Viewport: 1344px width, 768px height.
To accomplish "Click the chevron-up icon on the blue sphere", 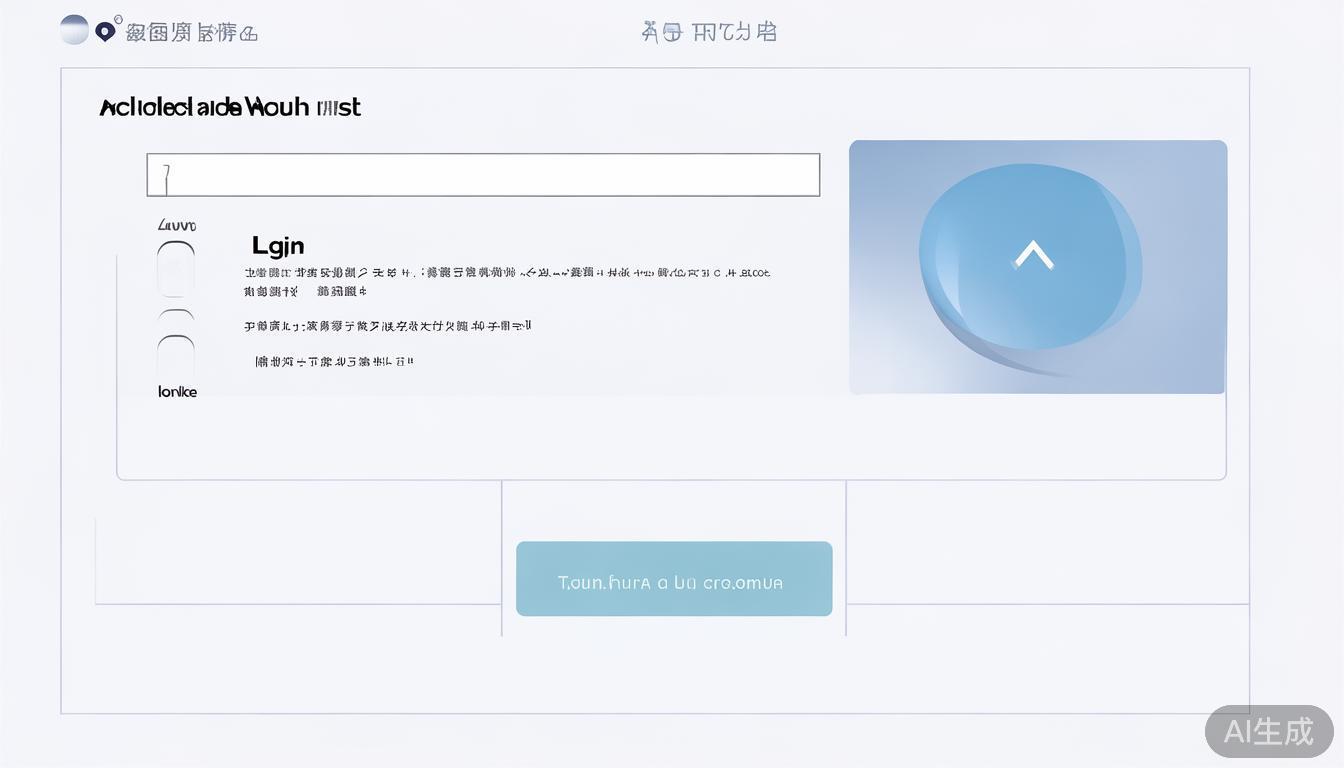I will click(x=1035, y=256).
